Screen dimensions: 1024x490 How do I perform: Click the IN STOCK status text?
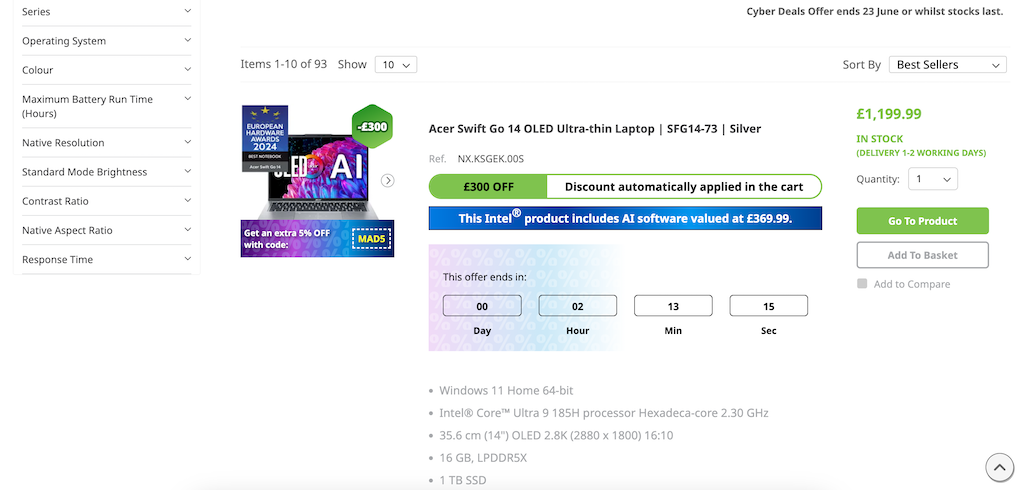(880, 139)
